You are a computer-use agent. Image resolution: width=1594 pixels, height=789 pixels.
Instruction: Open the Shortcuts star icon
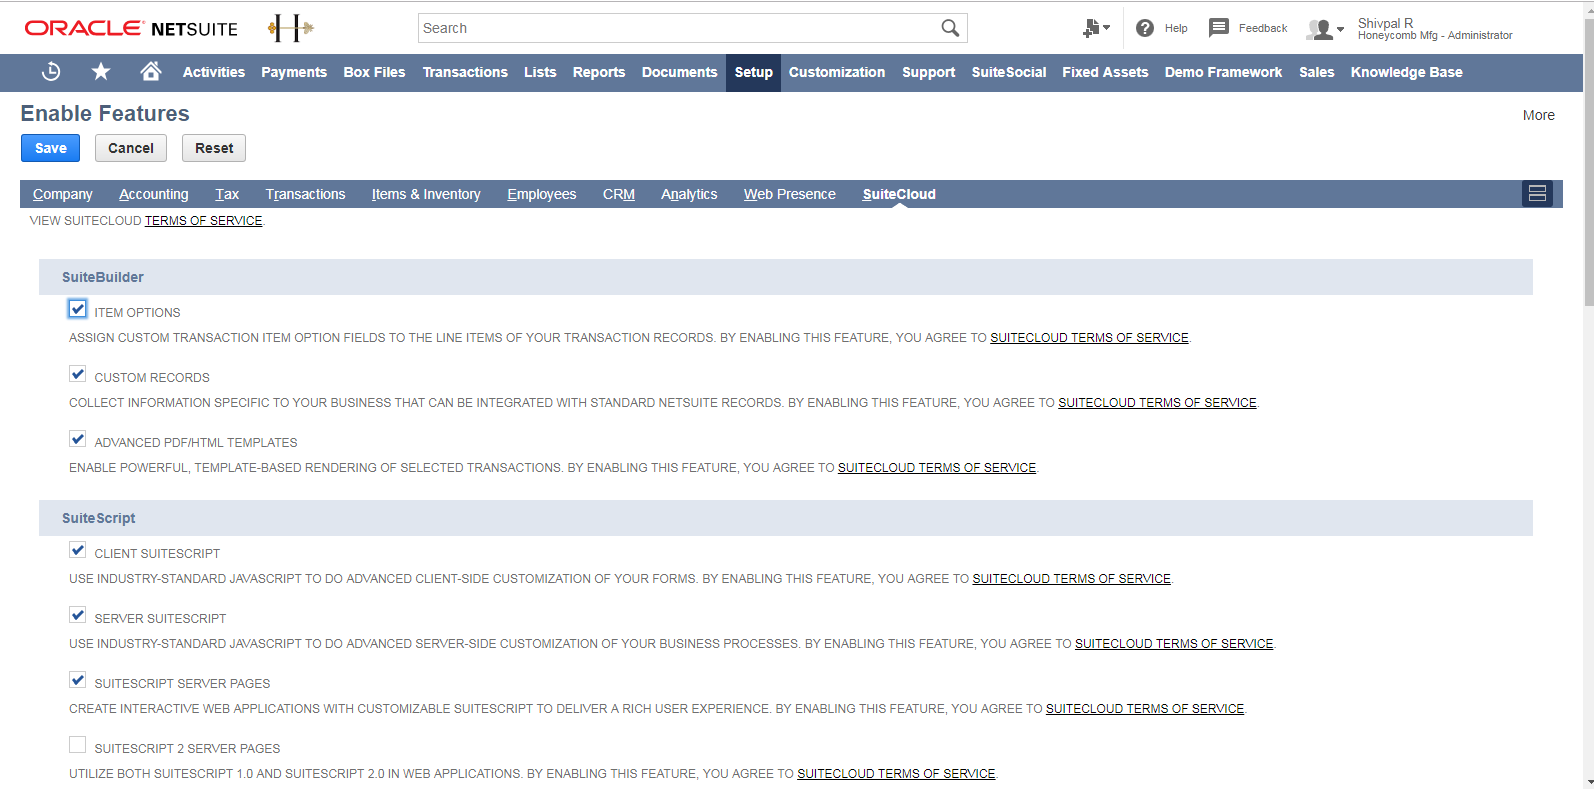[101, 71]
